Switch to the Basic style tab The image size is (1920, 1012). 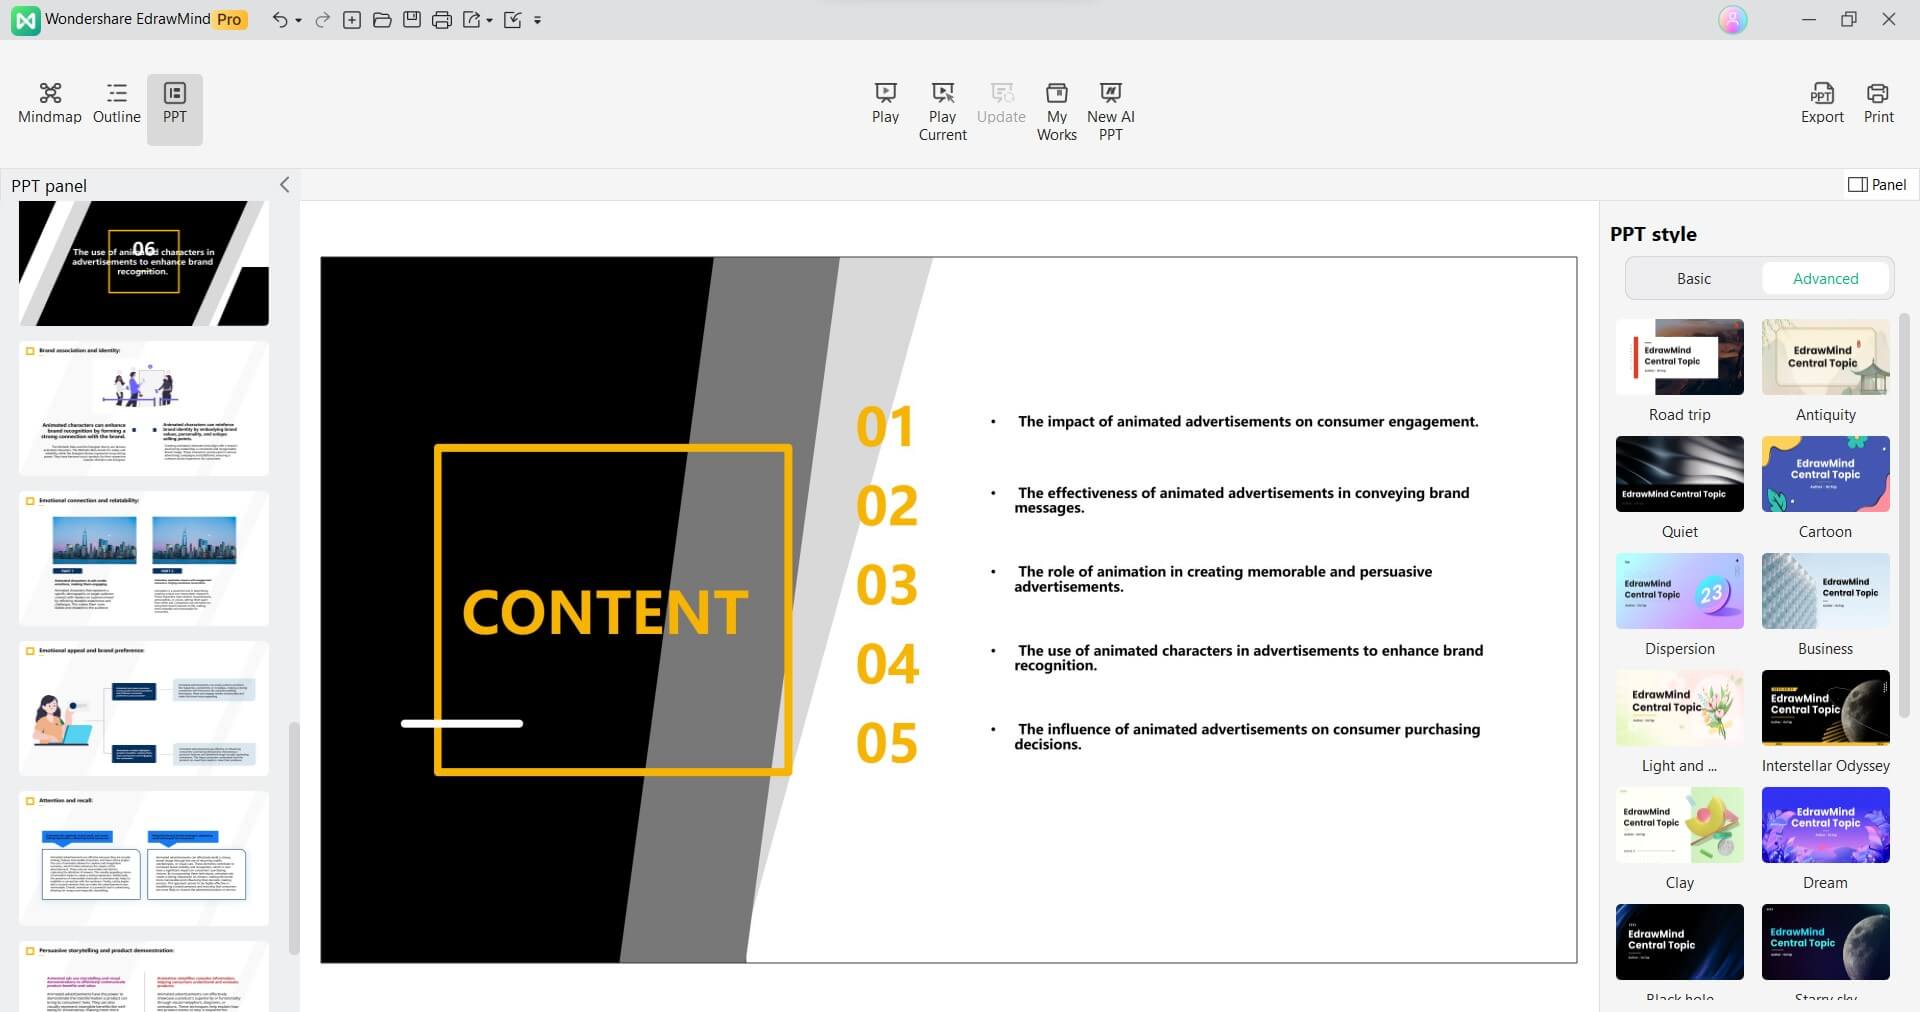[1694, 279]
